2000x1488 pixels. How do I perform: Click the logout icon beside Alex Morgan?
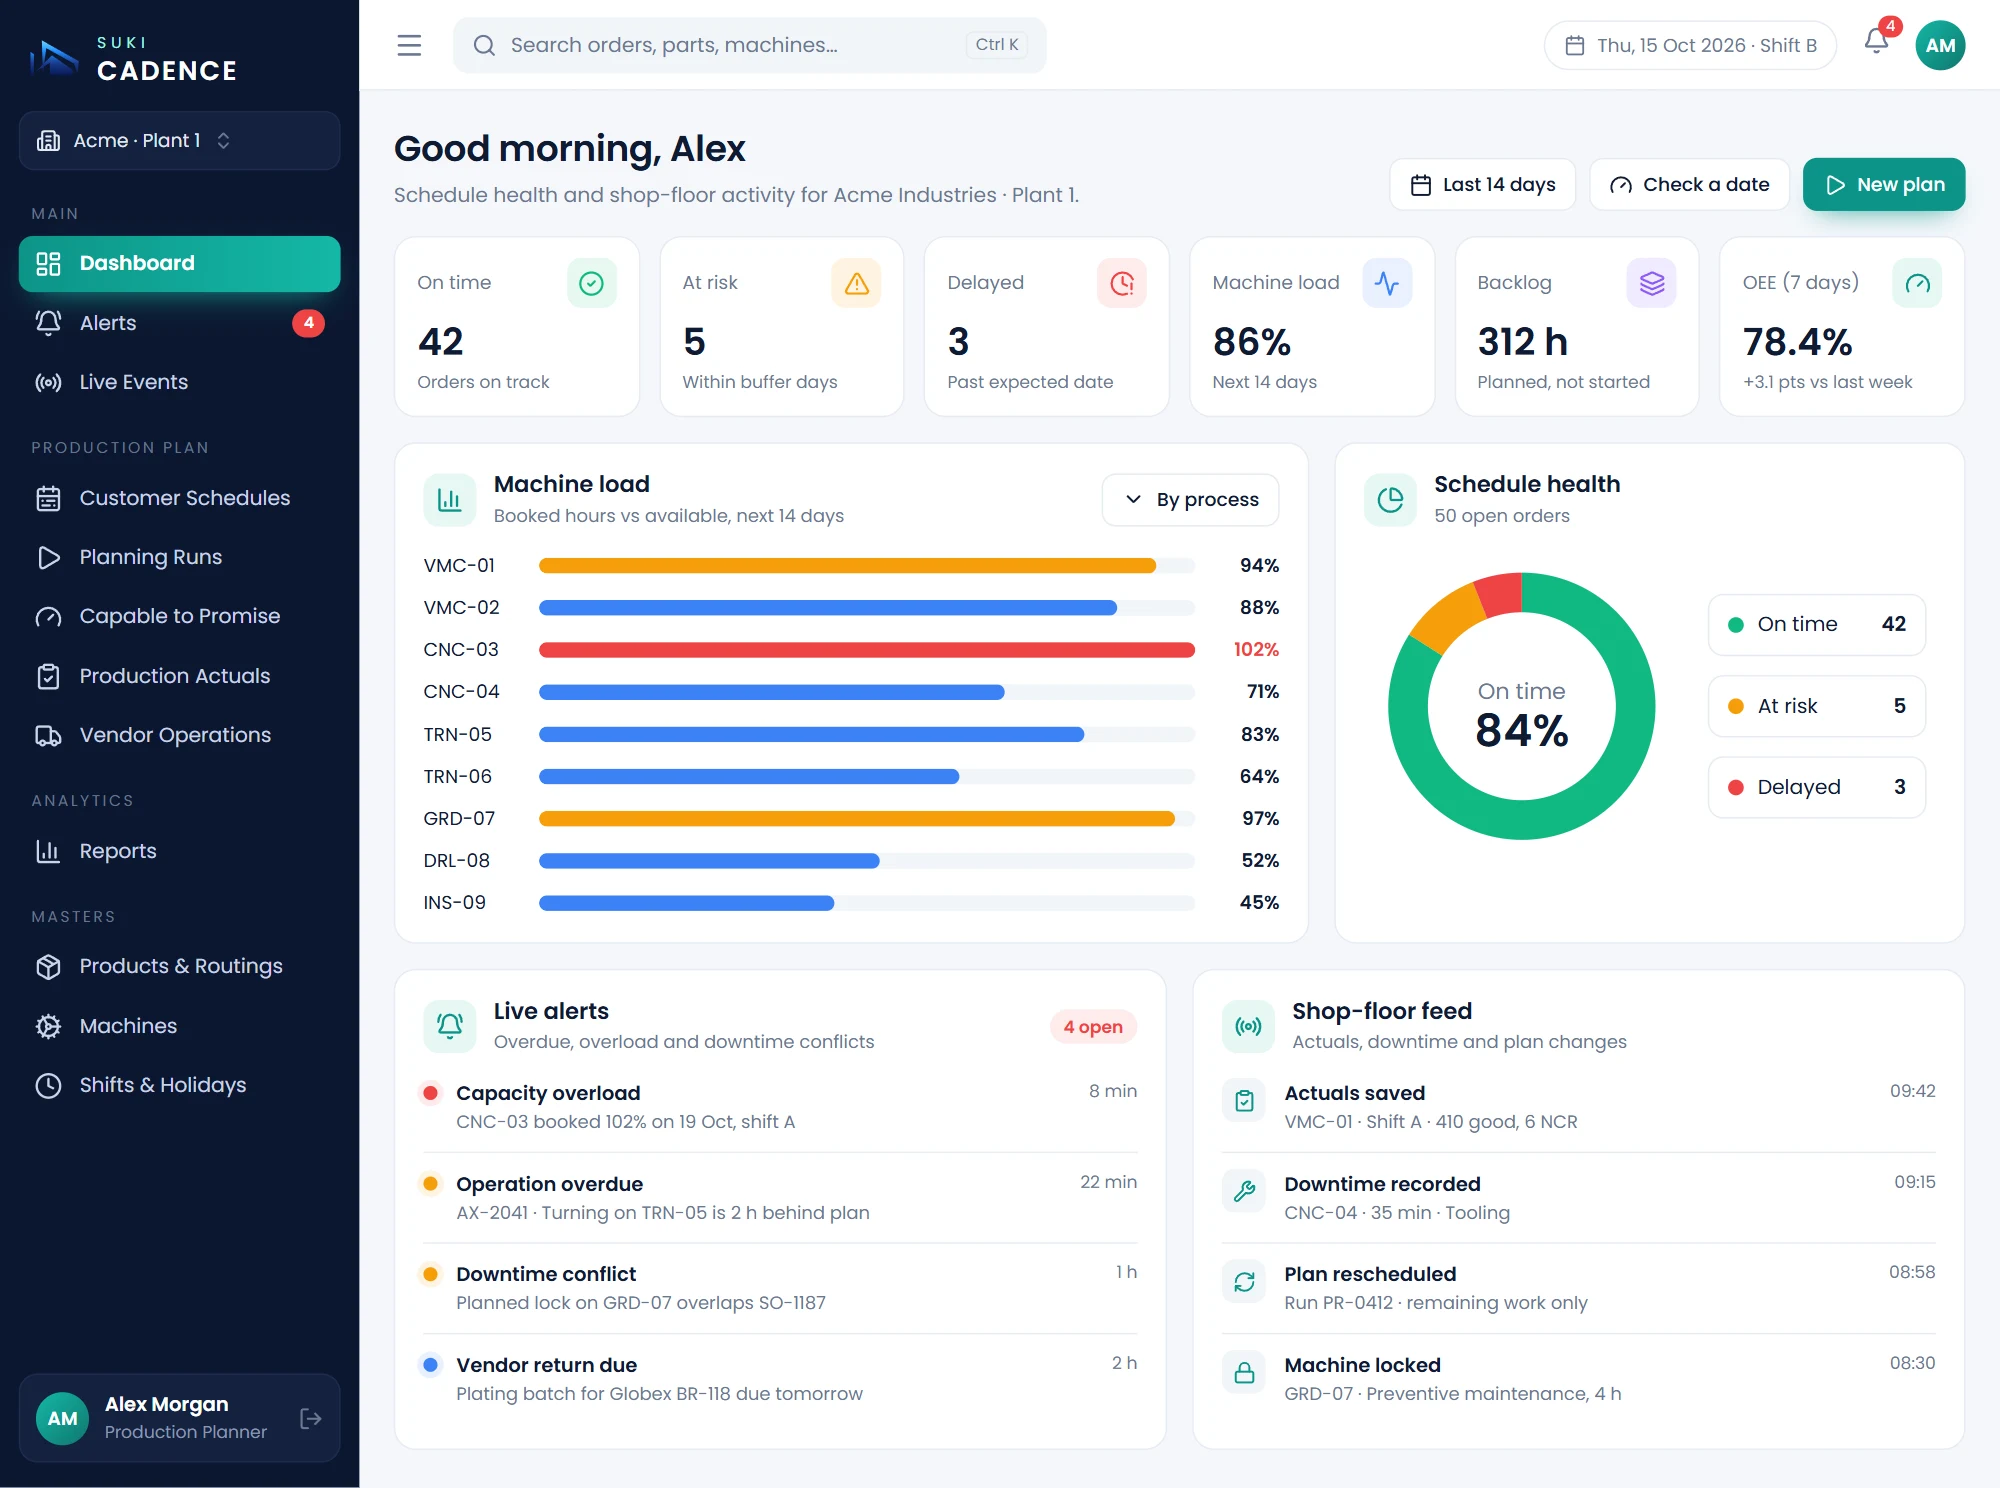point(311,1418)
